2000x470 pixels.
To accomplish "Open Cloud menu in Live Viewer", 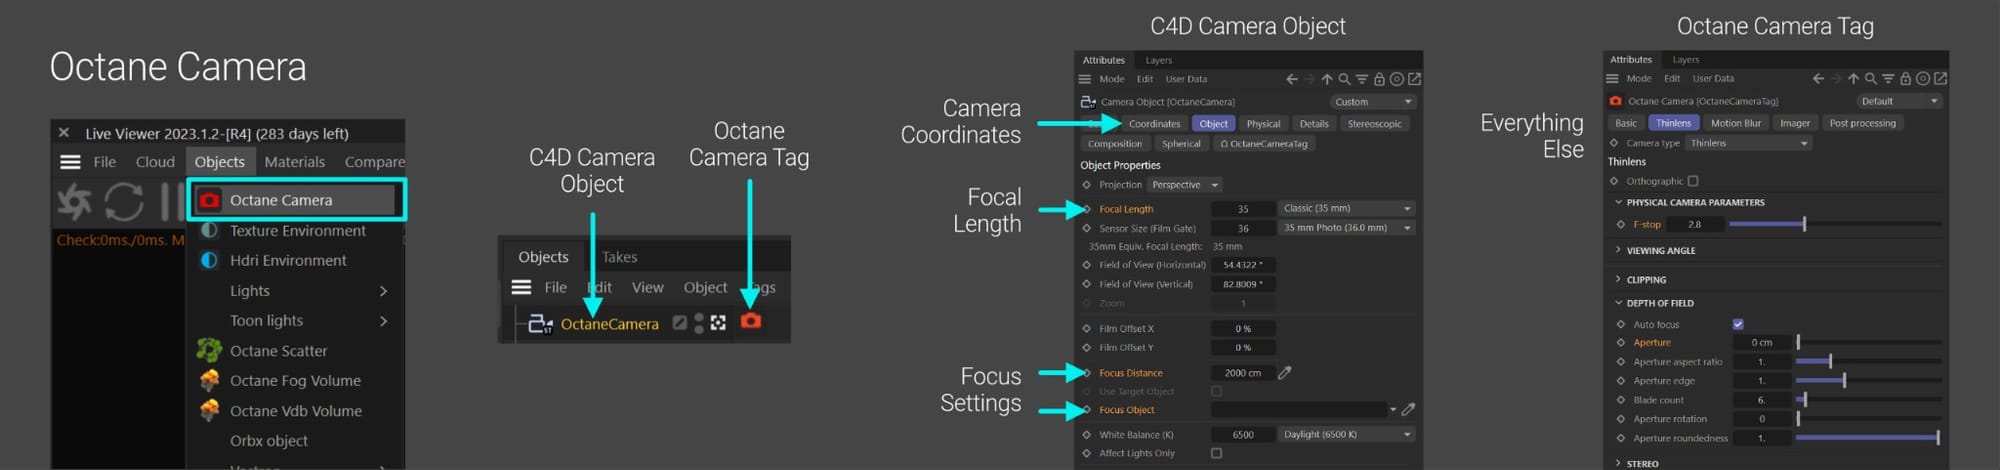I will pos(155,162).
